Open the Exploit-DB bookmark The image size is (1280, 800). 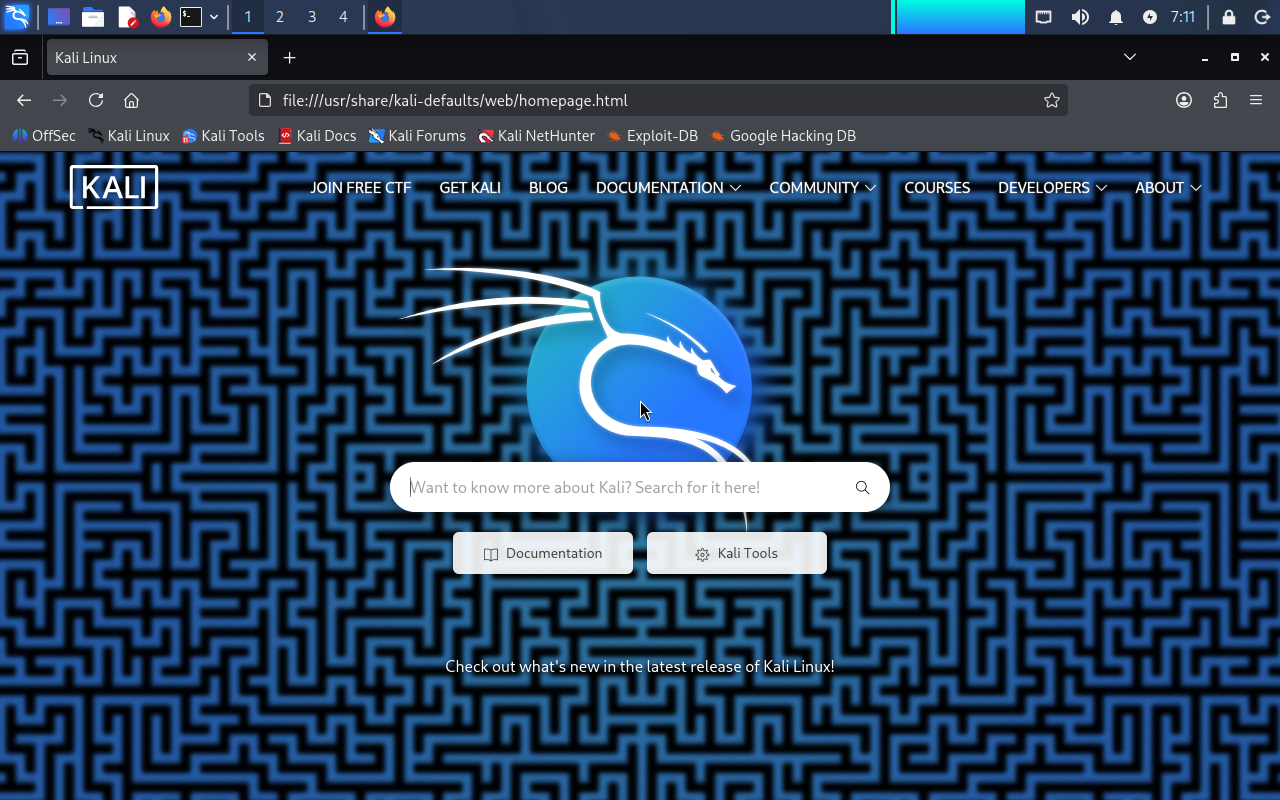pyautogui.click(x=652, y=136)
